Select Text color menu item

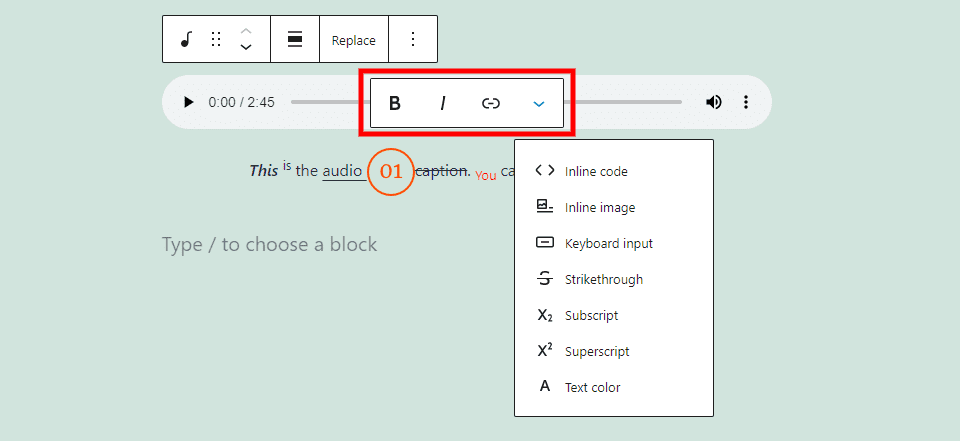(x=592, y=388)
